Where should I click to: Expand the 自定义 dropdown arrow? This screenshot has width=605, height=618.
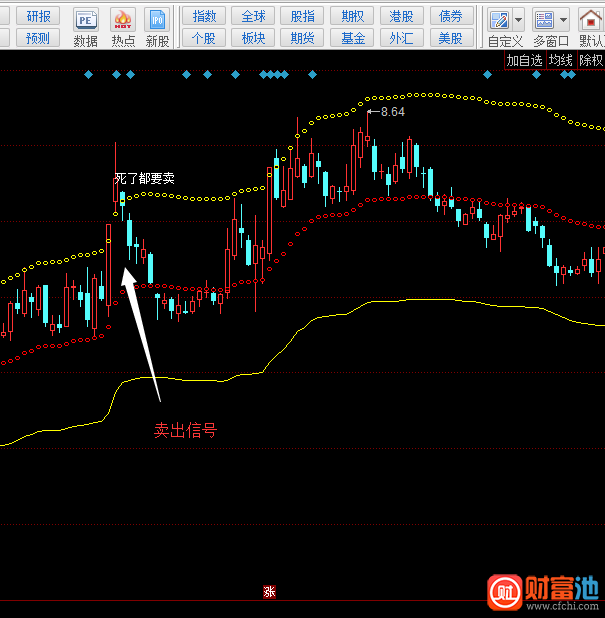(518, 20)
